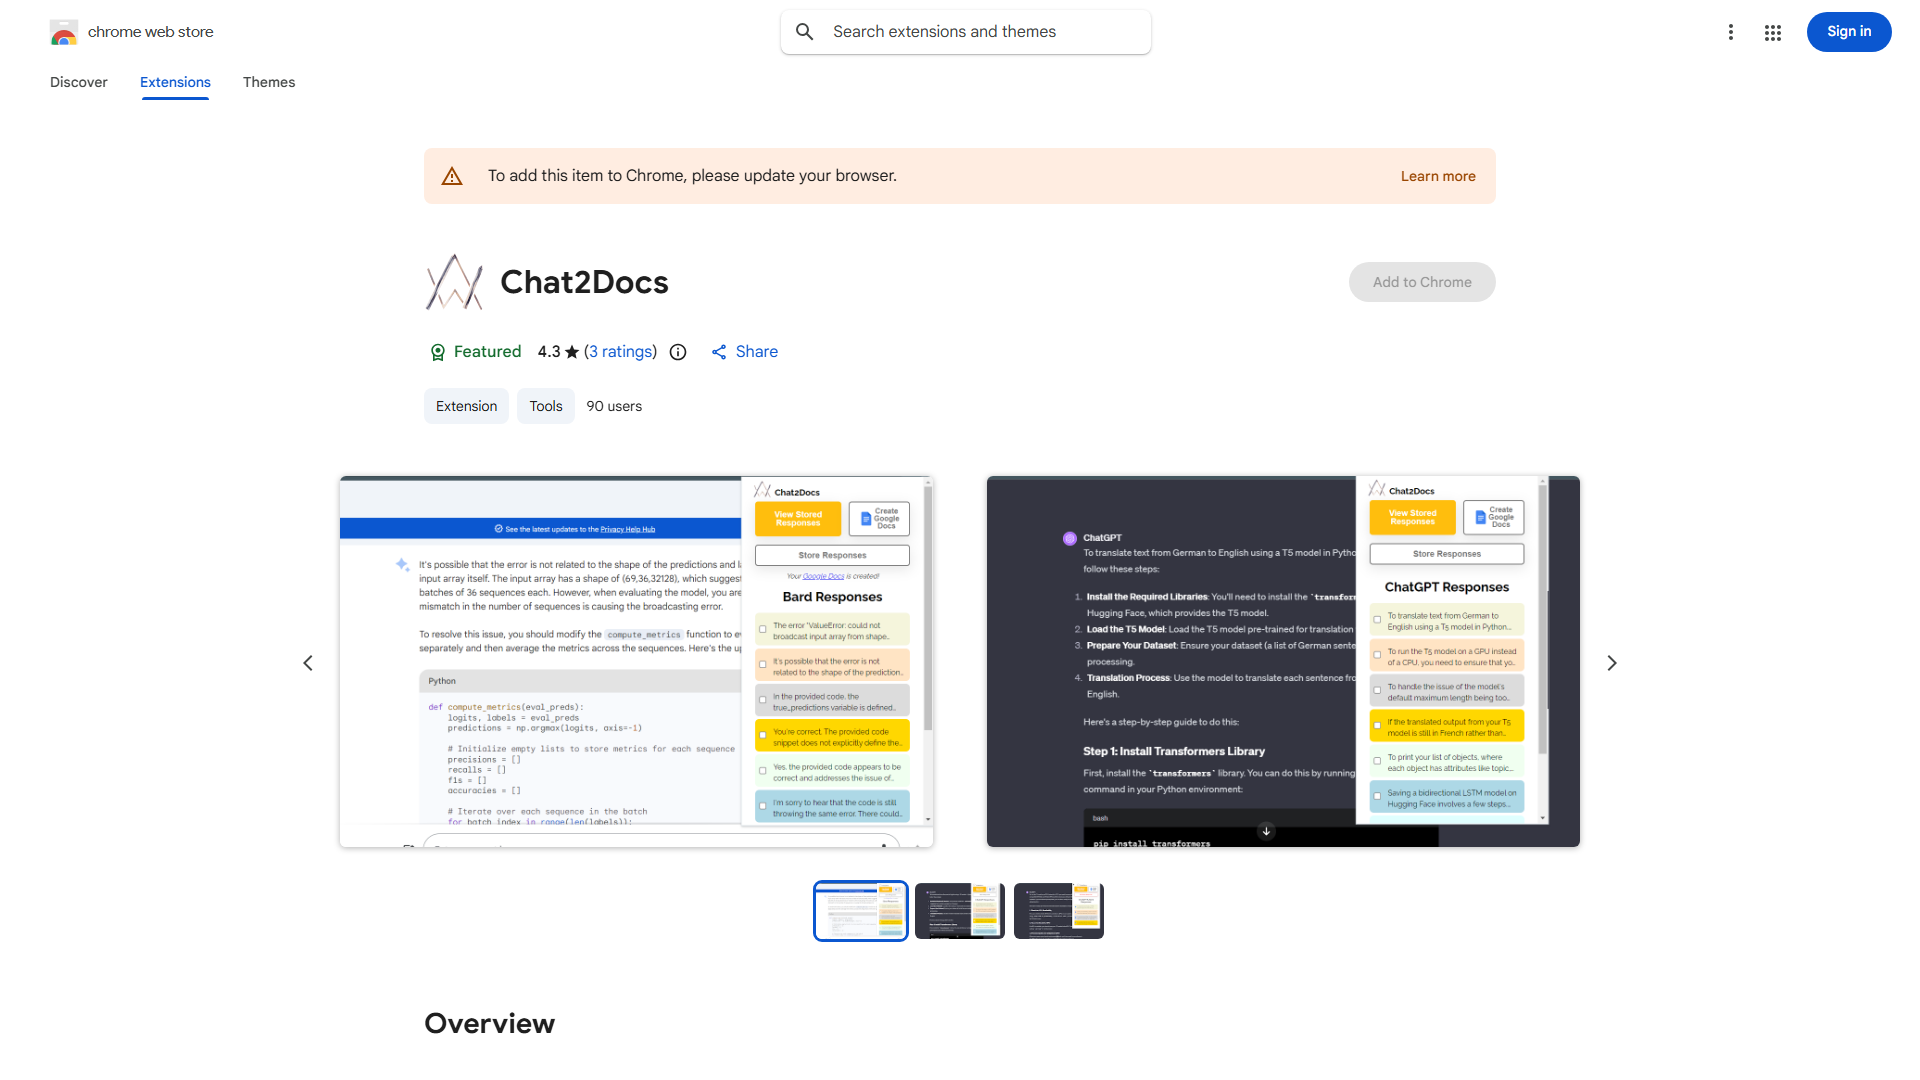View the 3 ratings link
Image resolution: width=1920 pixels, height=1080 pixels.
click(620, 352)
